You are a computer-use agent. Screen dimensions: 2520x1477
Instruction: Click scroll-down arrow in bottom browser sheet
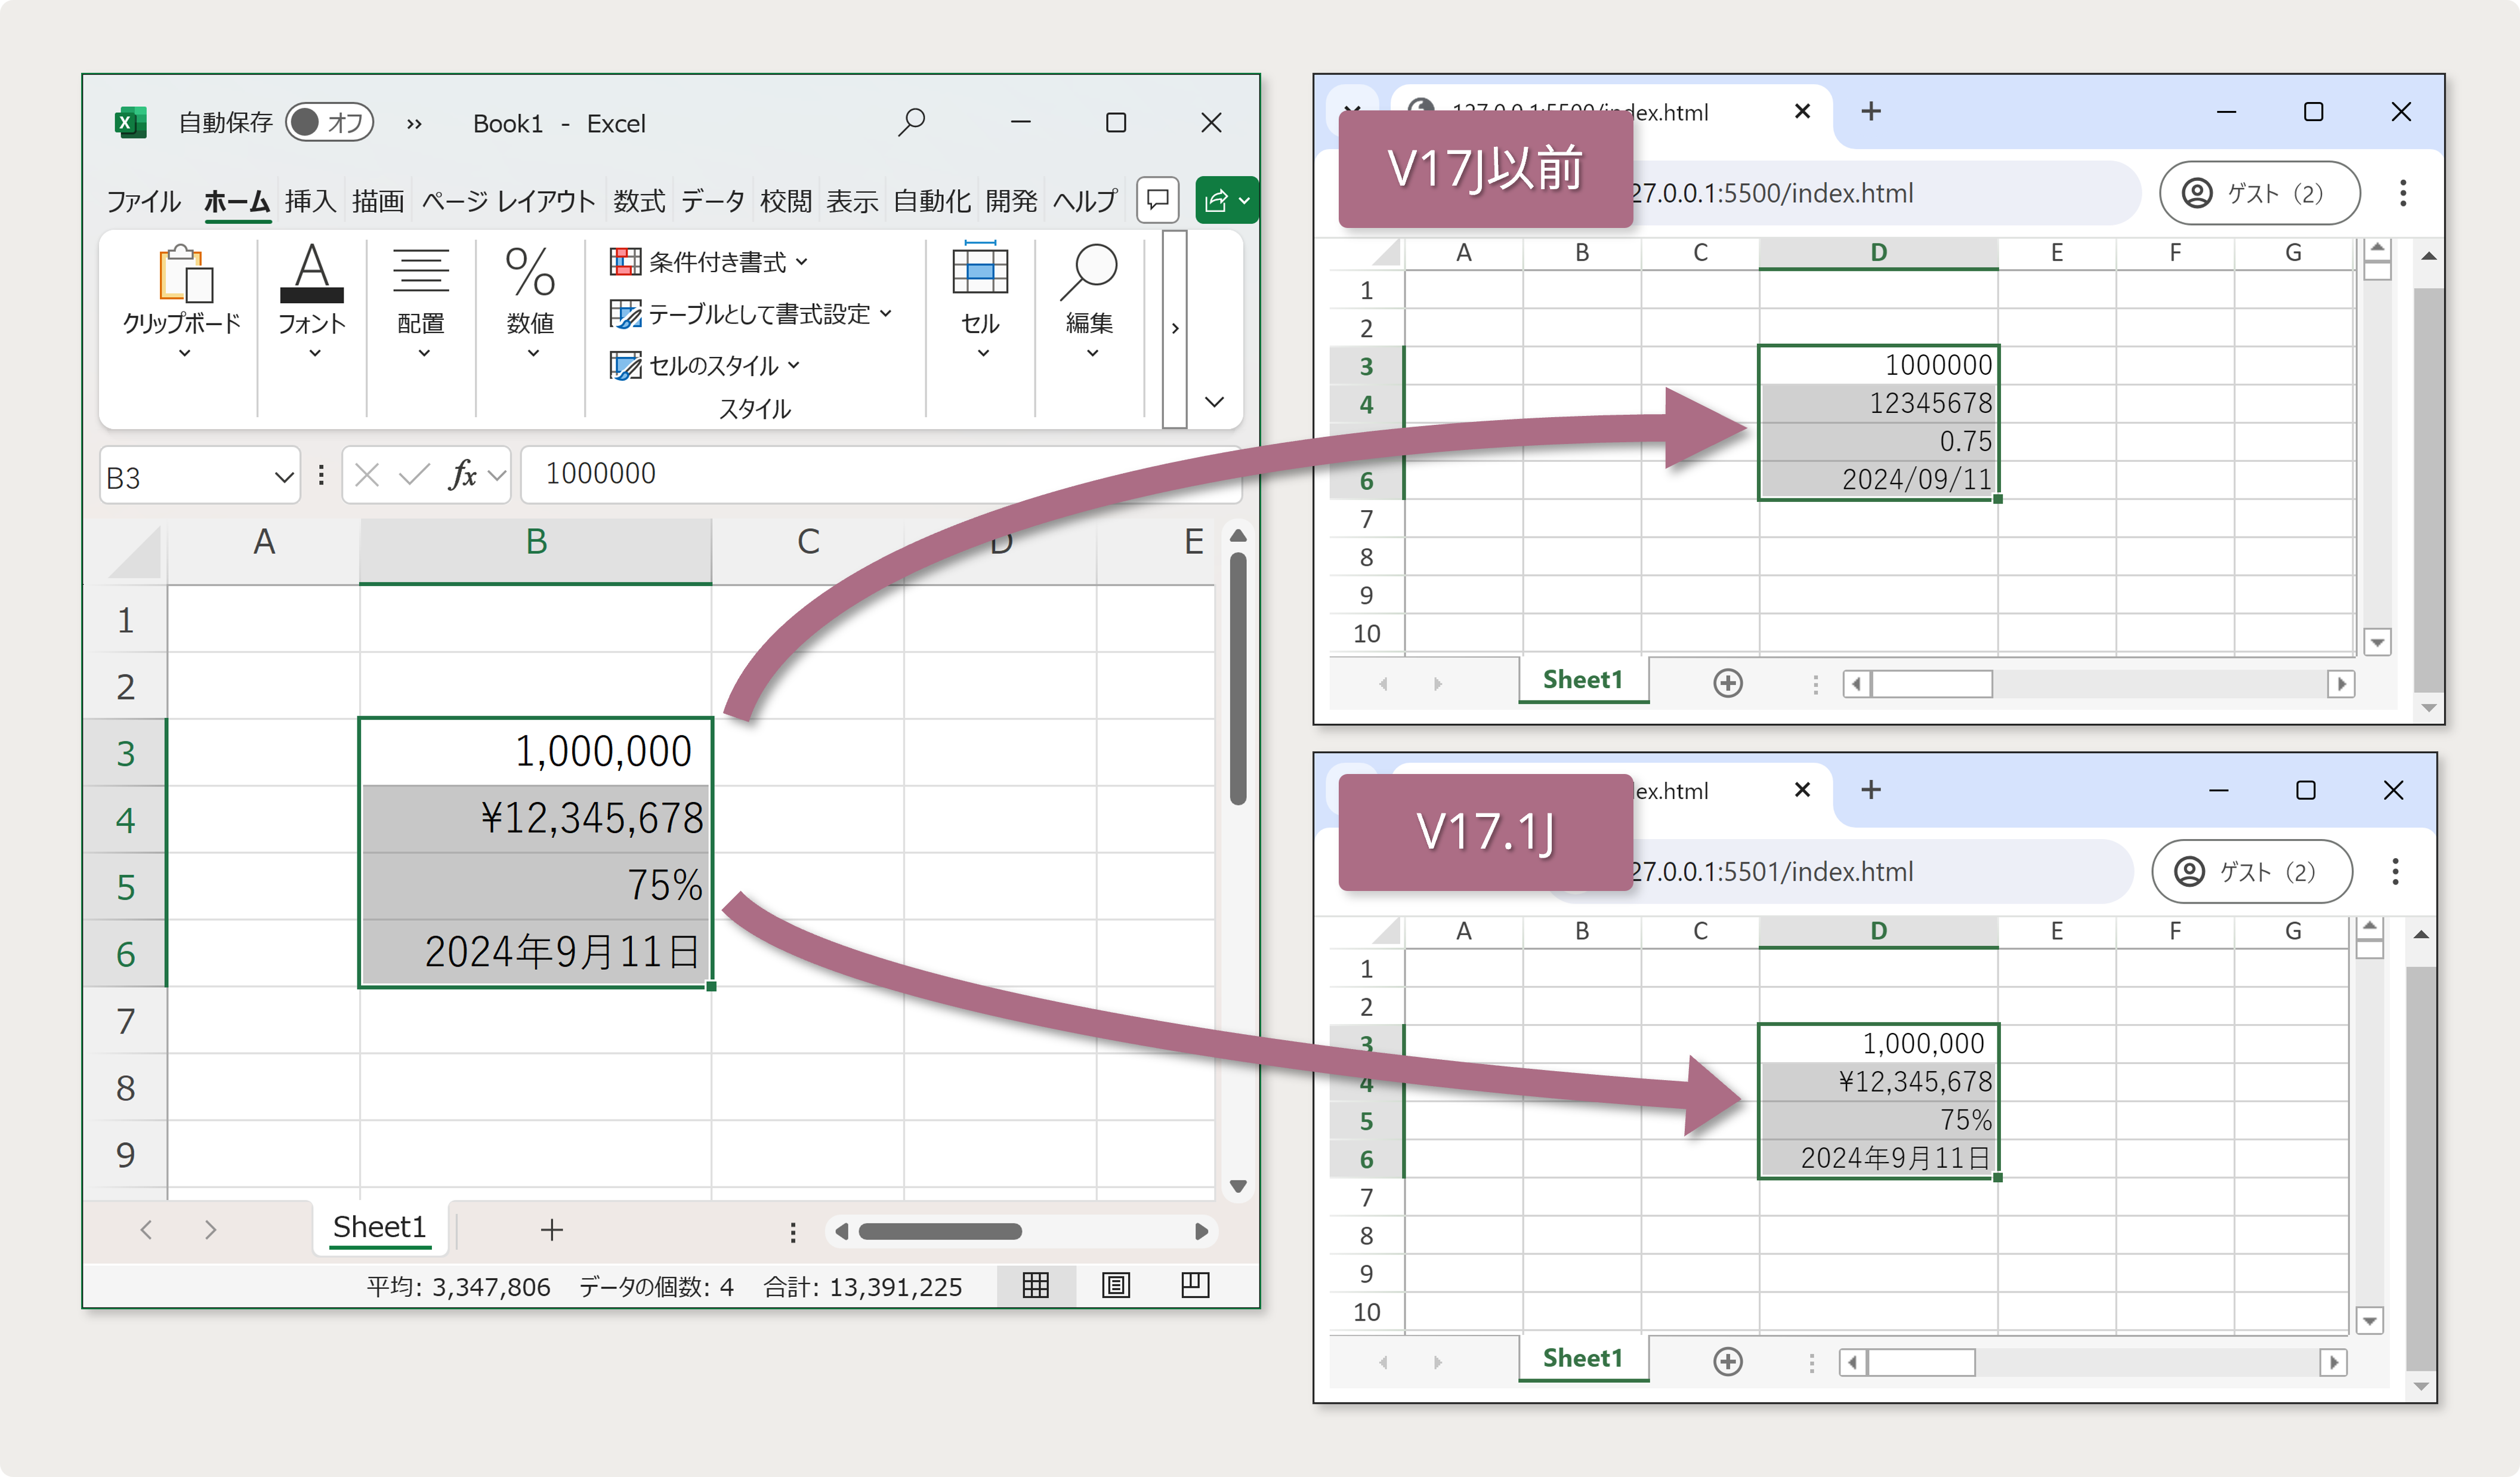pyautogui.click(x=2369, y=1320)
